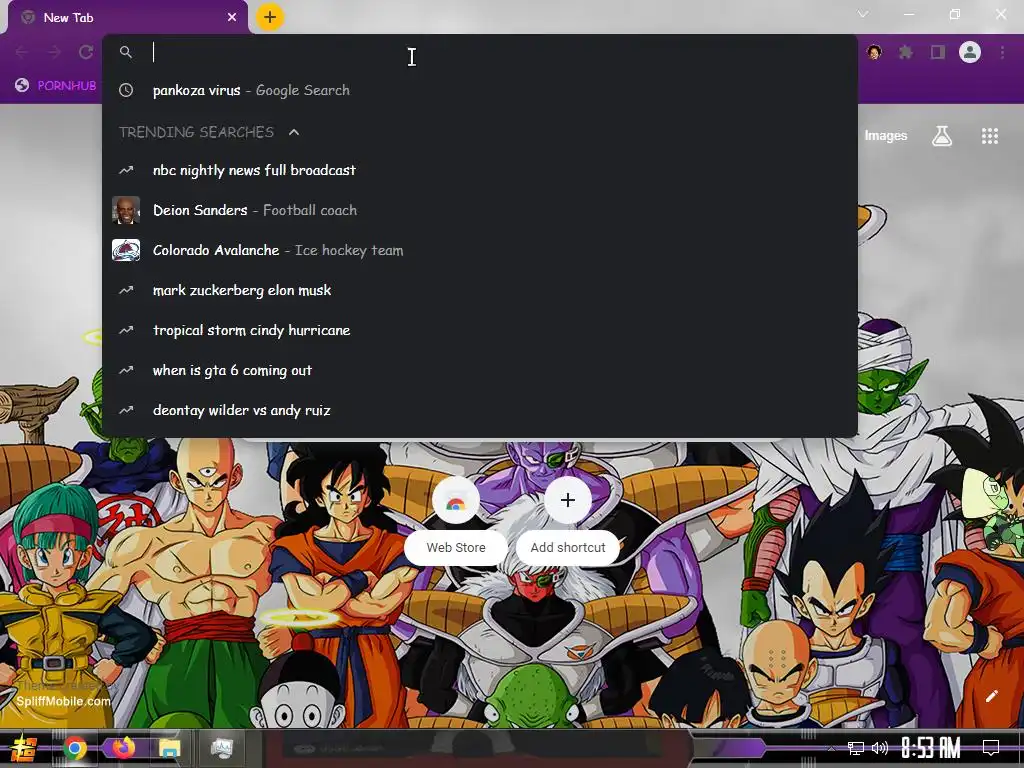Pick the Colorado Avalanche ice hockey suggestion
This screenshot has height=768, width=1024.
pyautogui.click(x=479, y=250)
